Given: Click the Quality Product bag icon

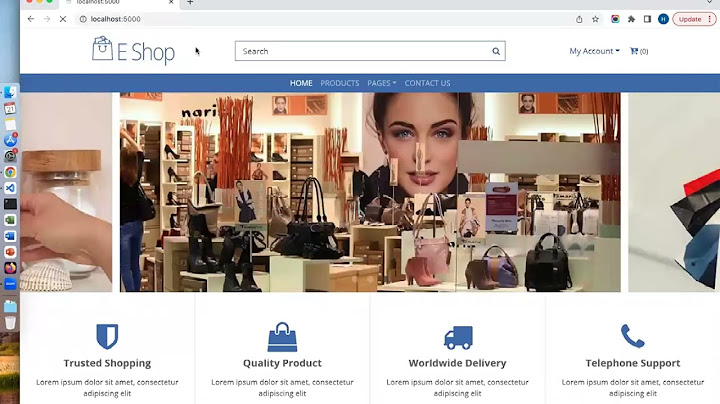Looking at the screenshot, I should coord(282,337).
